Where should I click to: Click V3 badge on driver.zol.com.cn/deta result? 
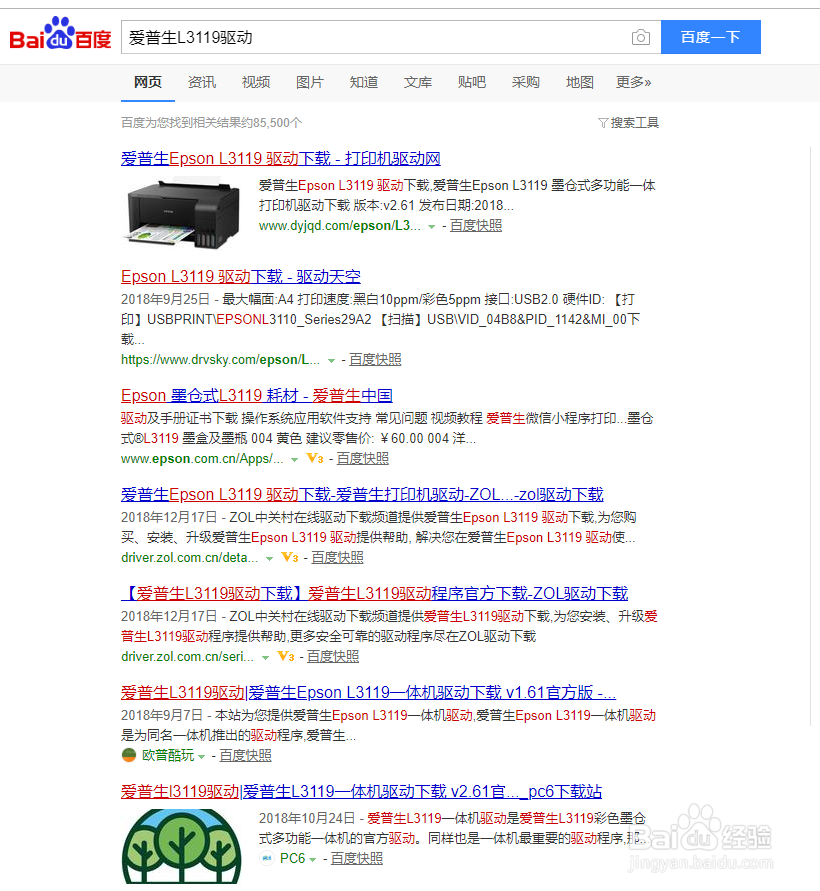point(290,557)
